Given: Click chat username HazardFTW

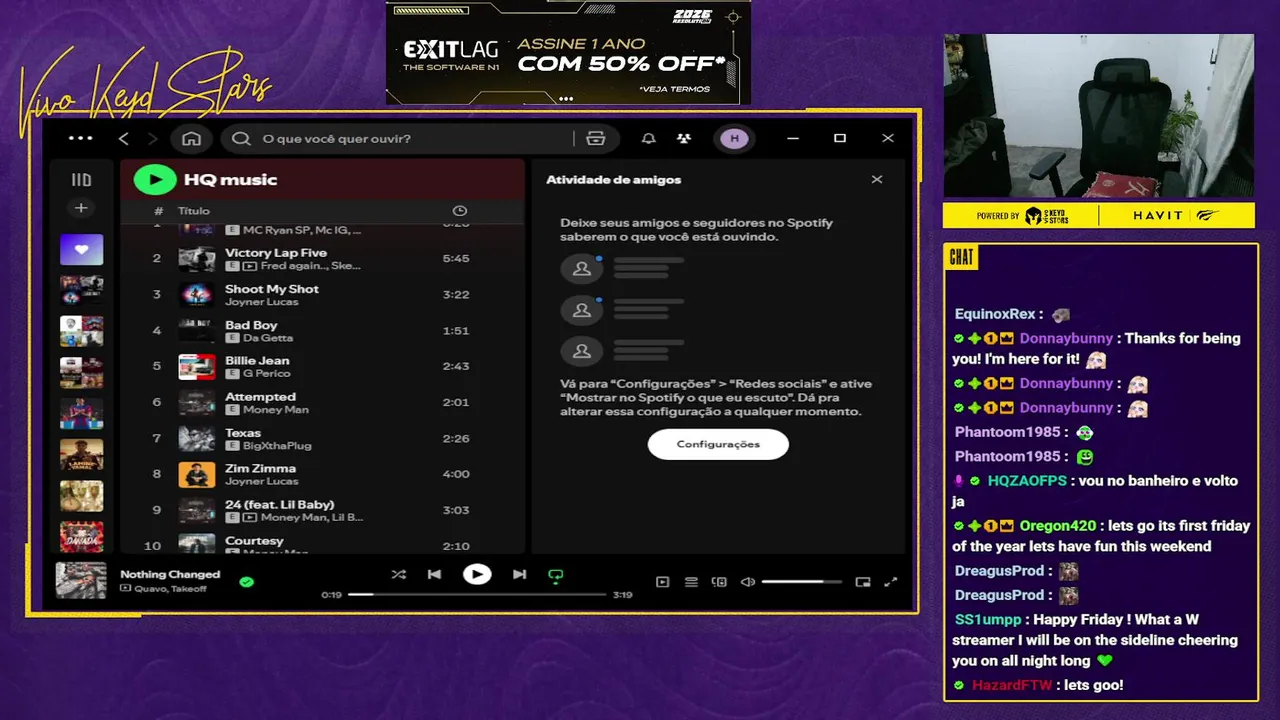Looking at the screenshot, I should 1012,685.
